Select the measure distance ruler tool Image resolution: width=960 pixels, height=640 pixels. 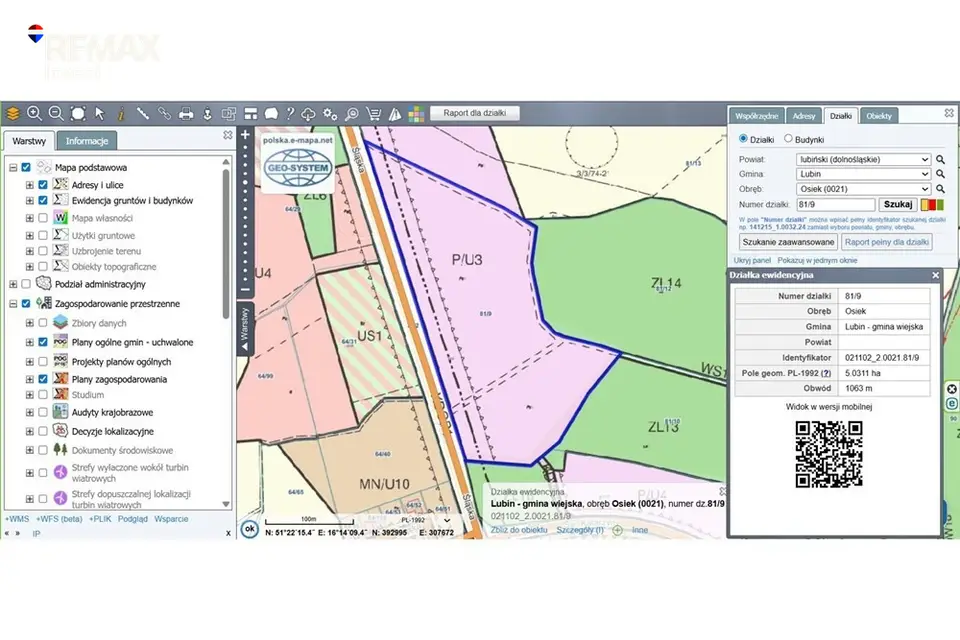click(143, 113)
